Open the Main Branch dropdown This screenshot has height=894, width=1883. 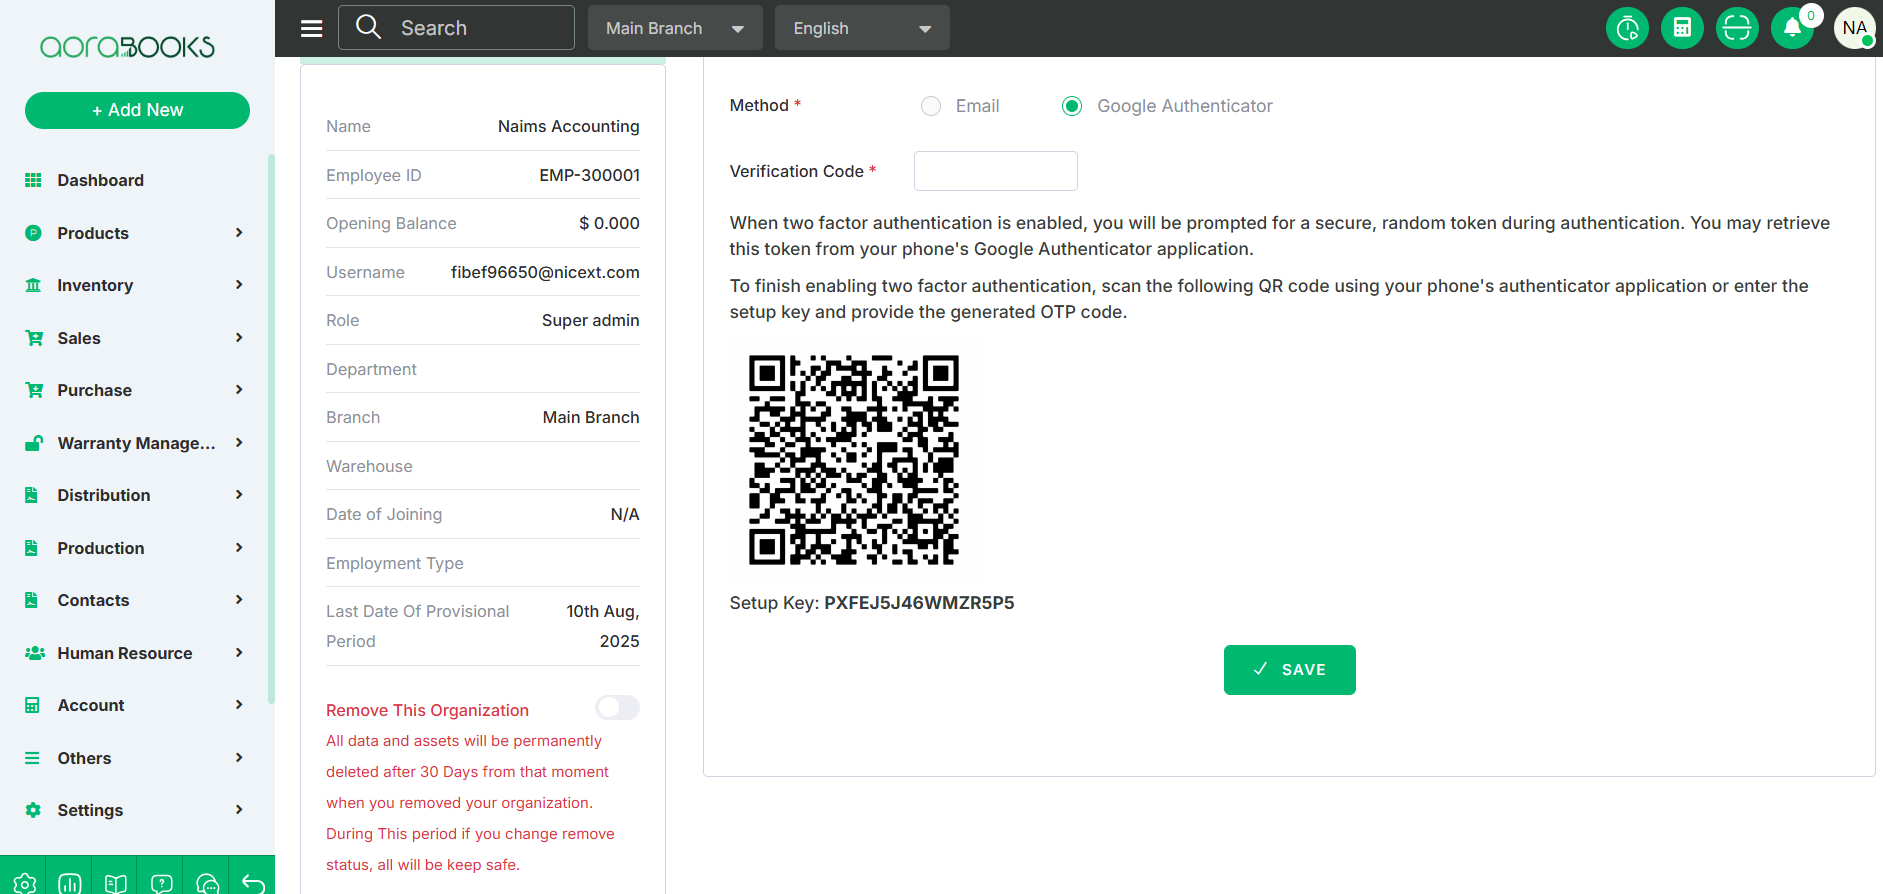[x=675, y=28]
